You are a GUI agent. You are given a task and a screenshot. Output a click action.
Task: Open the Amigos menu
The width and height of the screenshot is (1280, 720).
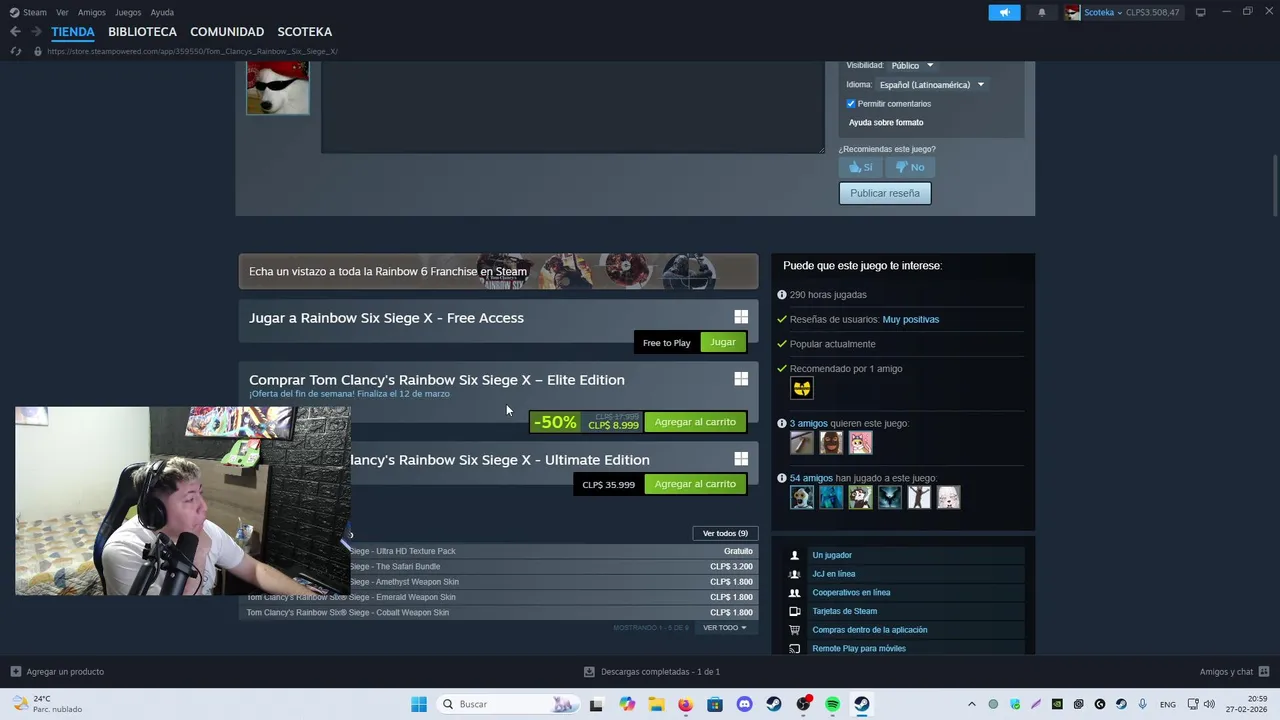pyautogui.click(x=92, y=12)
